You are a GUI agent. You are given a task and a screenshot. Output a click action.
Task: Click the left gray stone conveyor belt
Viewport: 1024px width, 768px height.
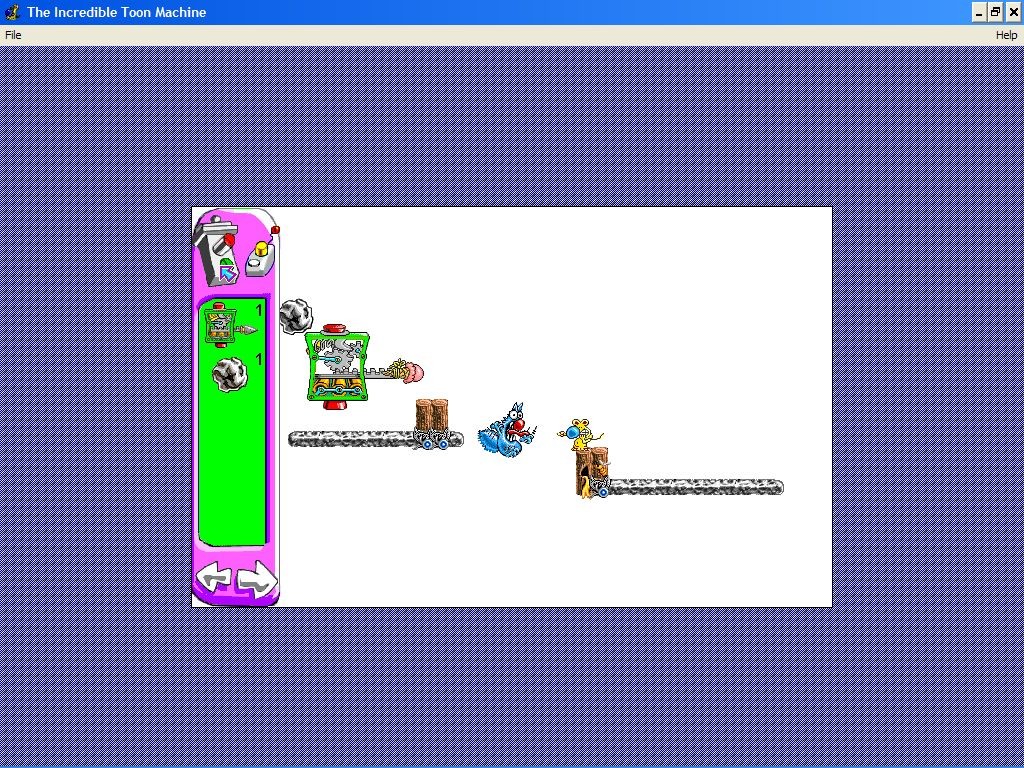376,439
